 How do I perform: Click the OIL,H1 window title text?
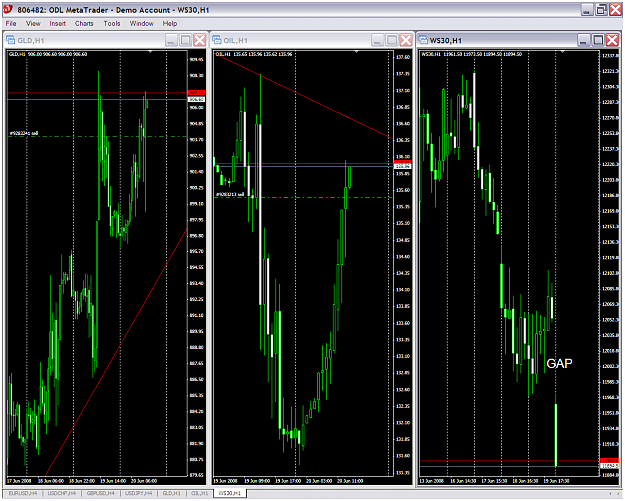coord(236,40)
